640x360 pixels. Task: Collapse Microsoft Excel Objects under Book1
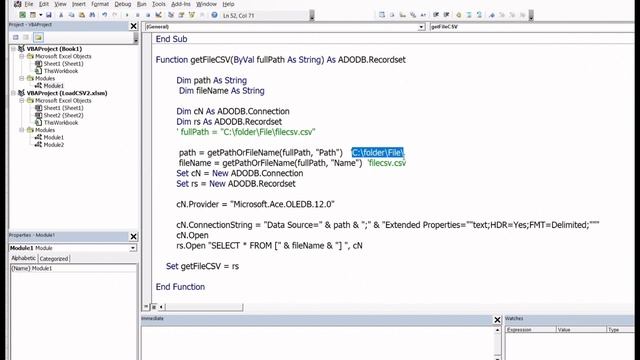point(22,56)
